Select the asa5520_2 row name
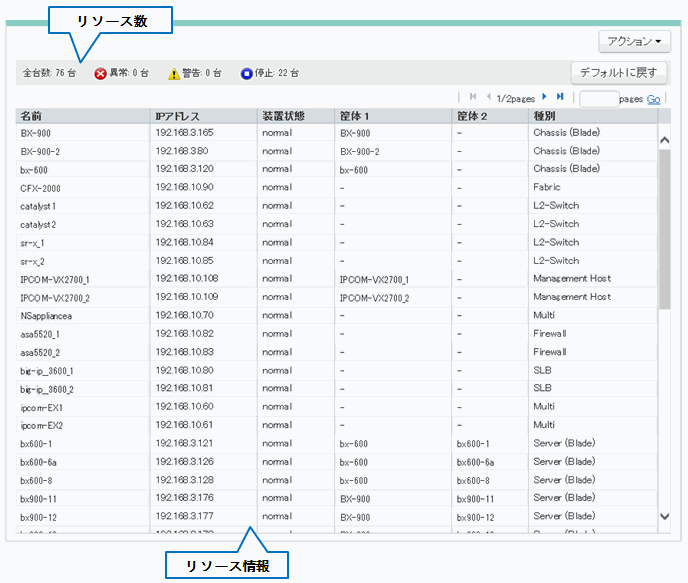Screen dimensions: 688x583 point(40,353)
